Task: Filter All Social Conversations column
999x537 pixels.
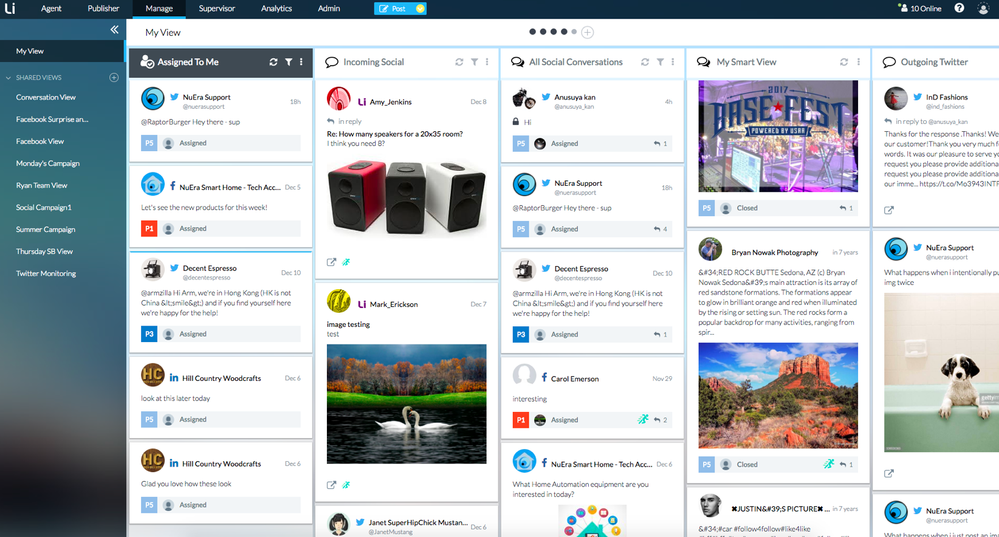Action: pos(661,62)
